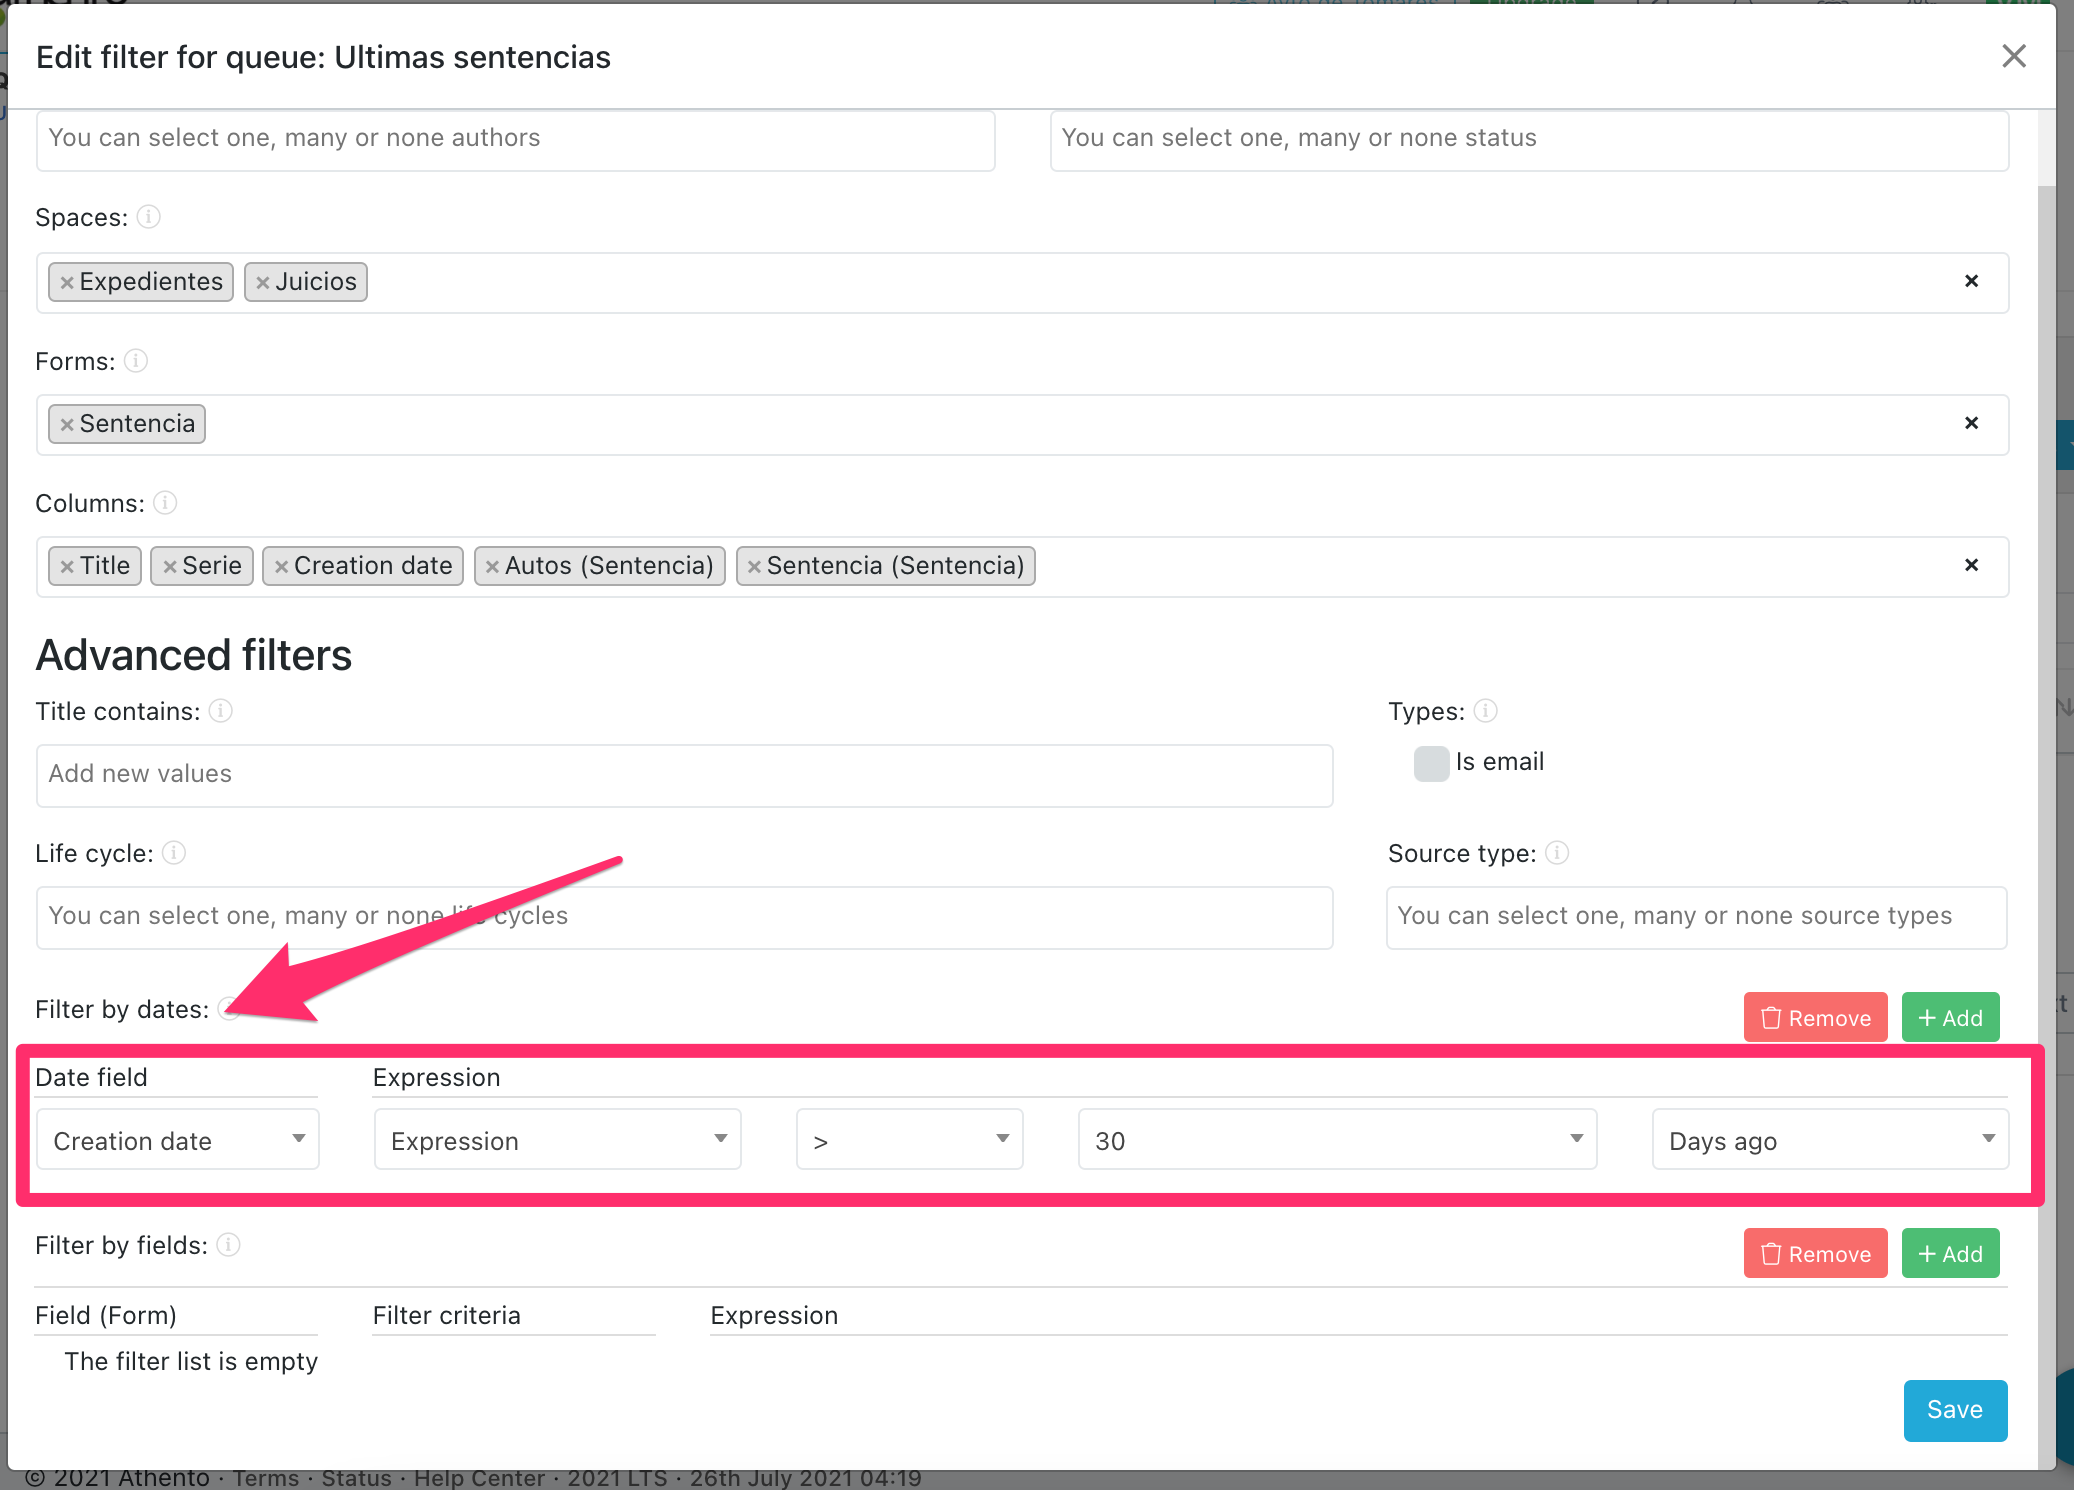This screenshot has height=1490, width=2074.
Task: Click the Title contains input field
Action: coord(684,775)
